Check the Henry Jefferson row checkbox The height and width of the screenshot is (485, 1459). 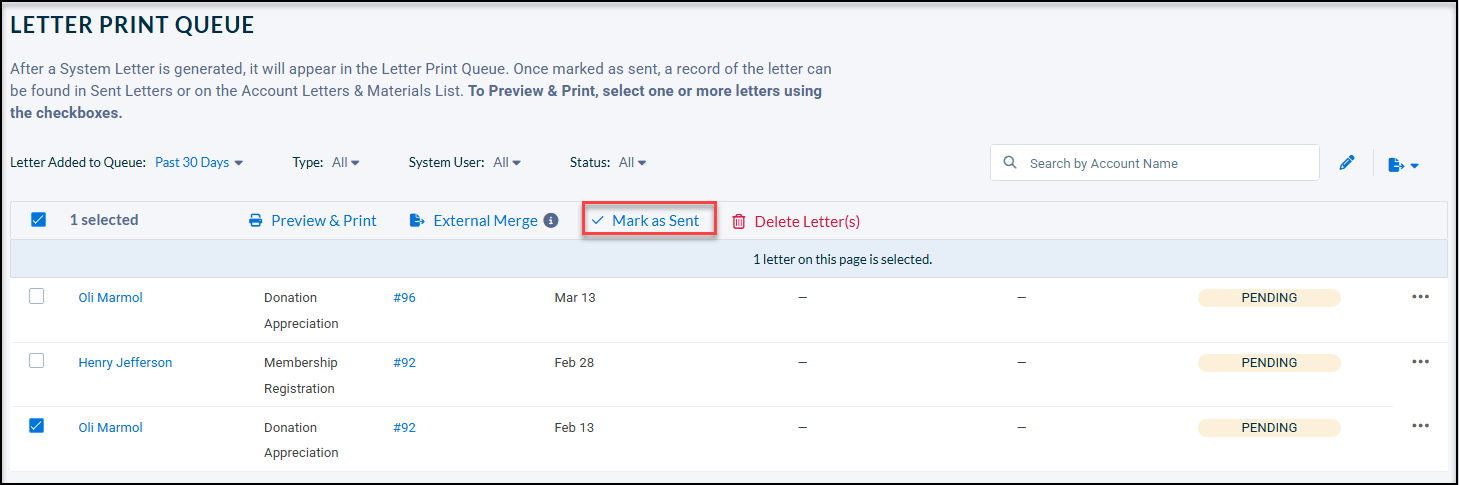click(x=37, y=361)
